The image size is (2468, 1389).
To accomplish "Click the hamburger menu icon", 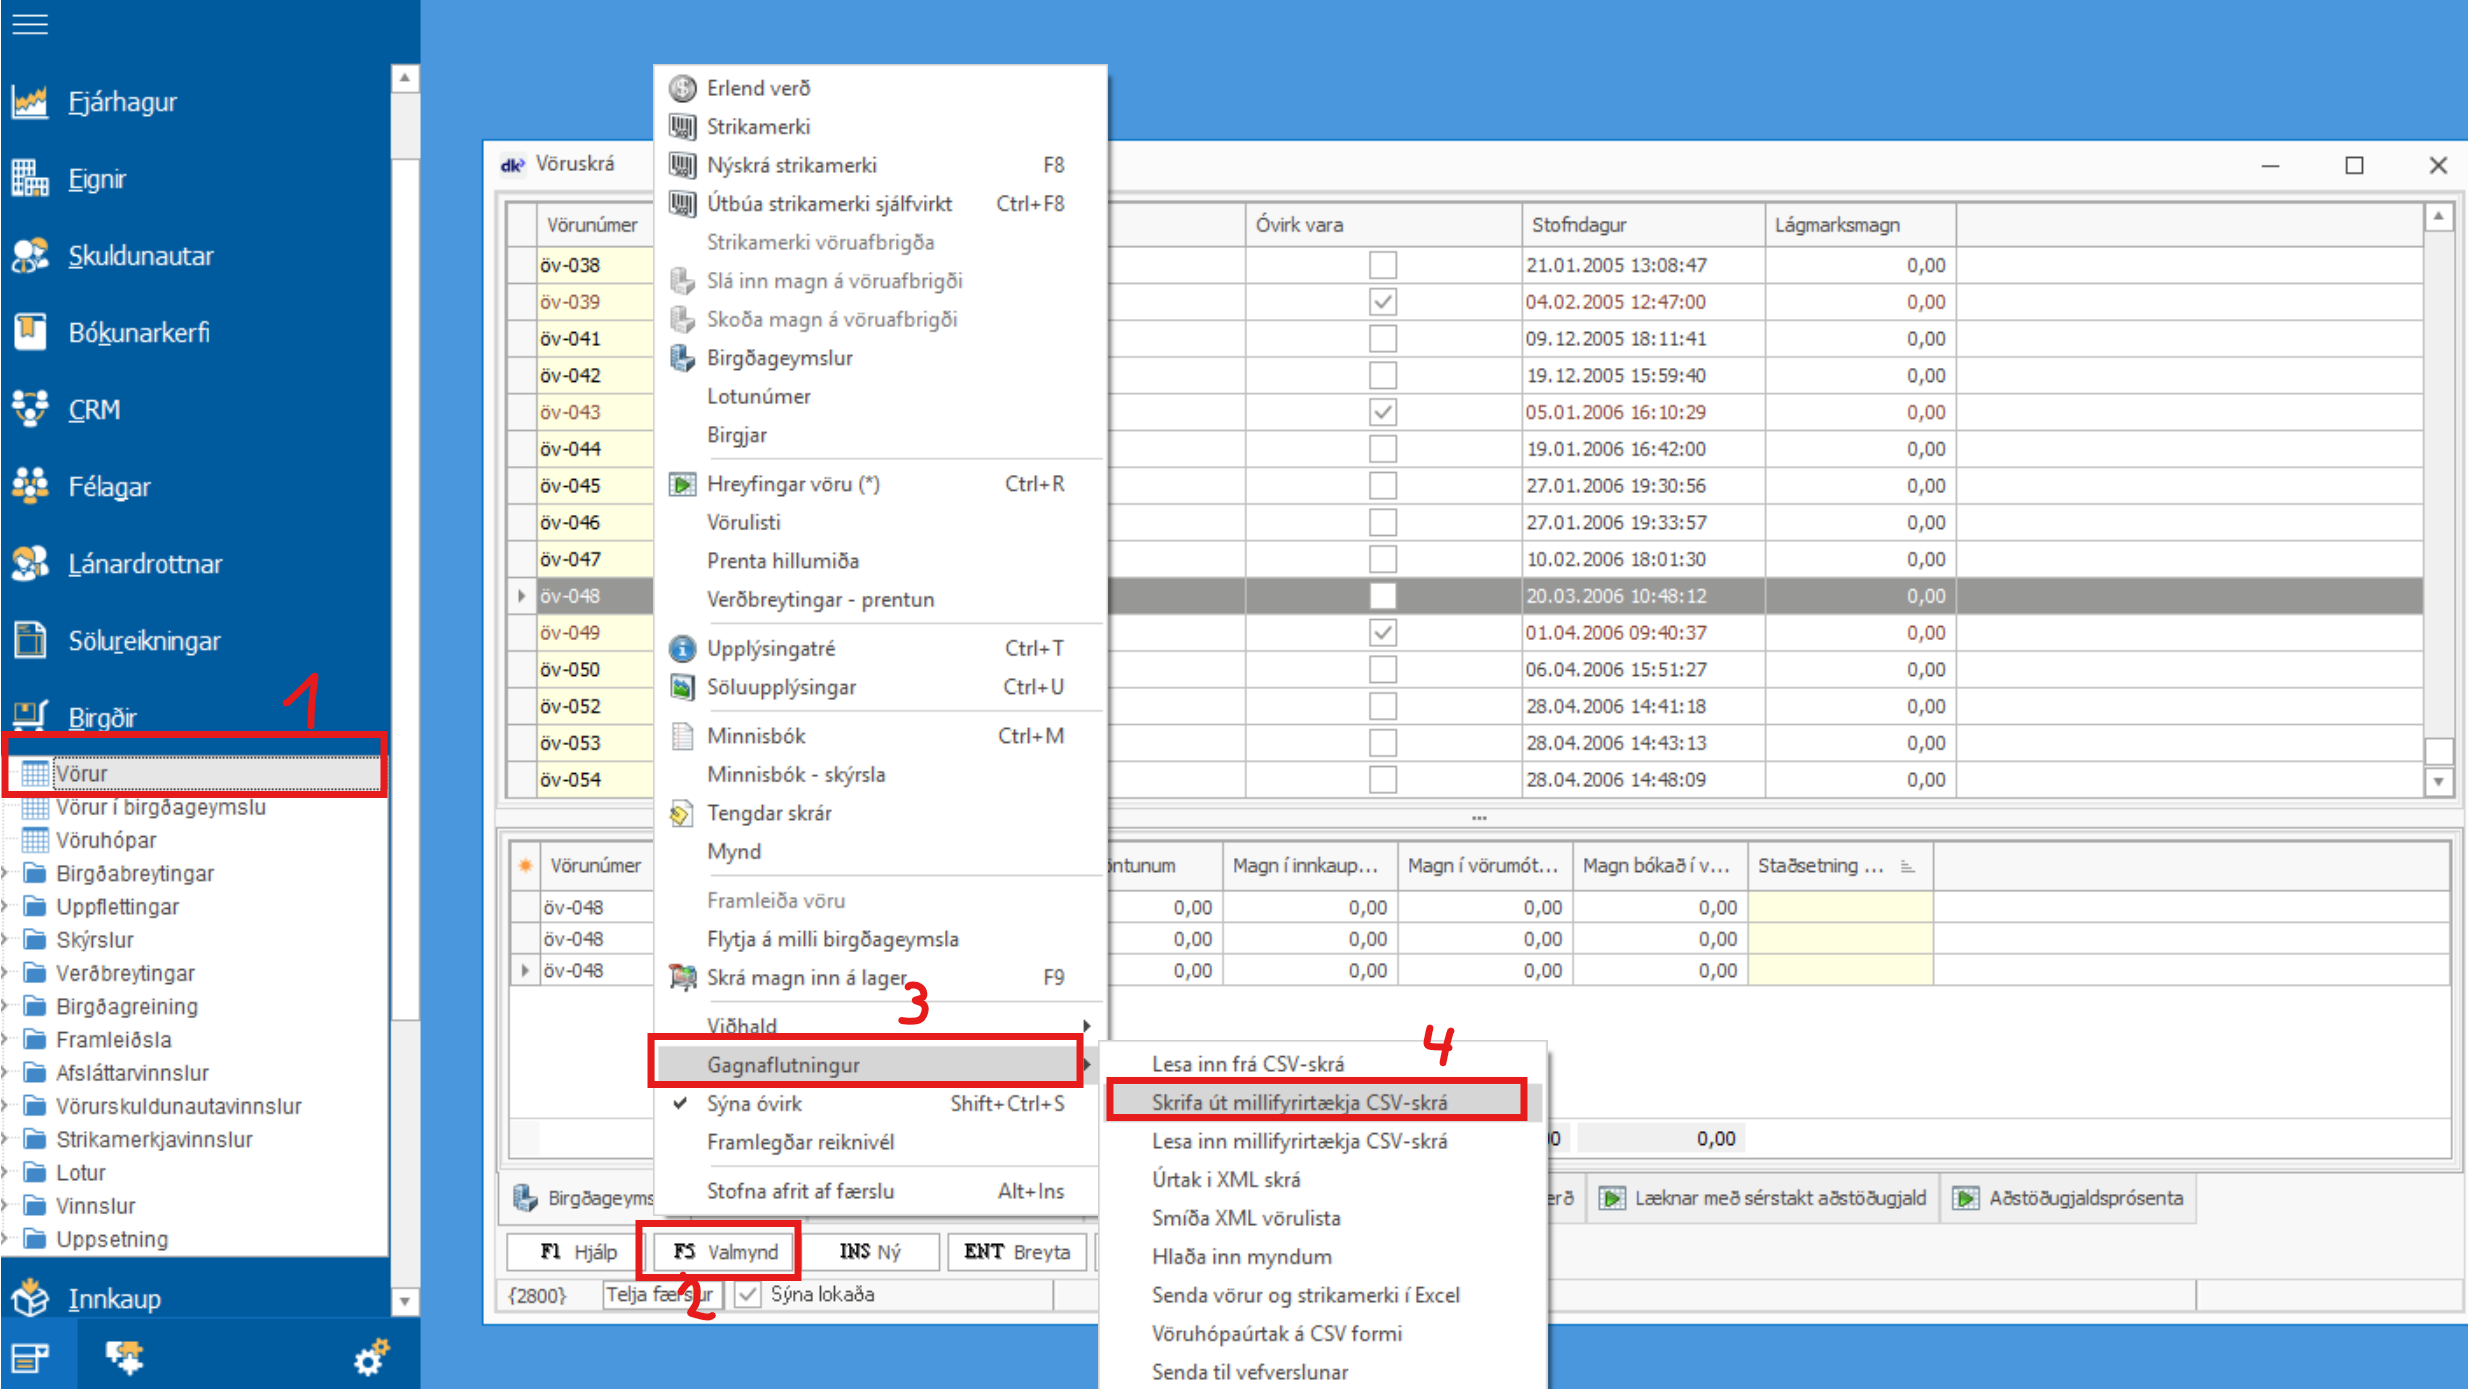I will 29,23.
